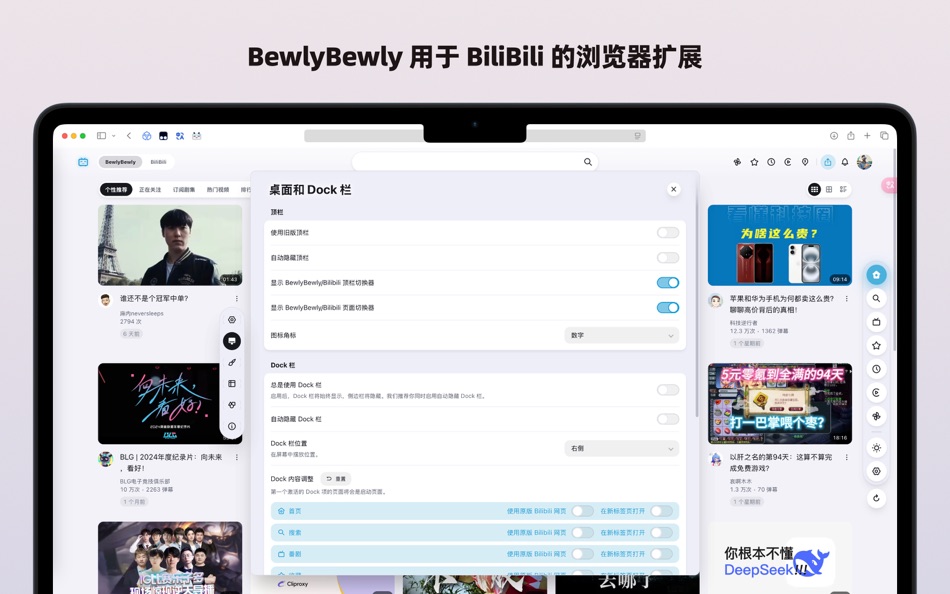Open the 正在关注 tab
This screenshot has height=594, width=950.
[x=150, y=190]
